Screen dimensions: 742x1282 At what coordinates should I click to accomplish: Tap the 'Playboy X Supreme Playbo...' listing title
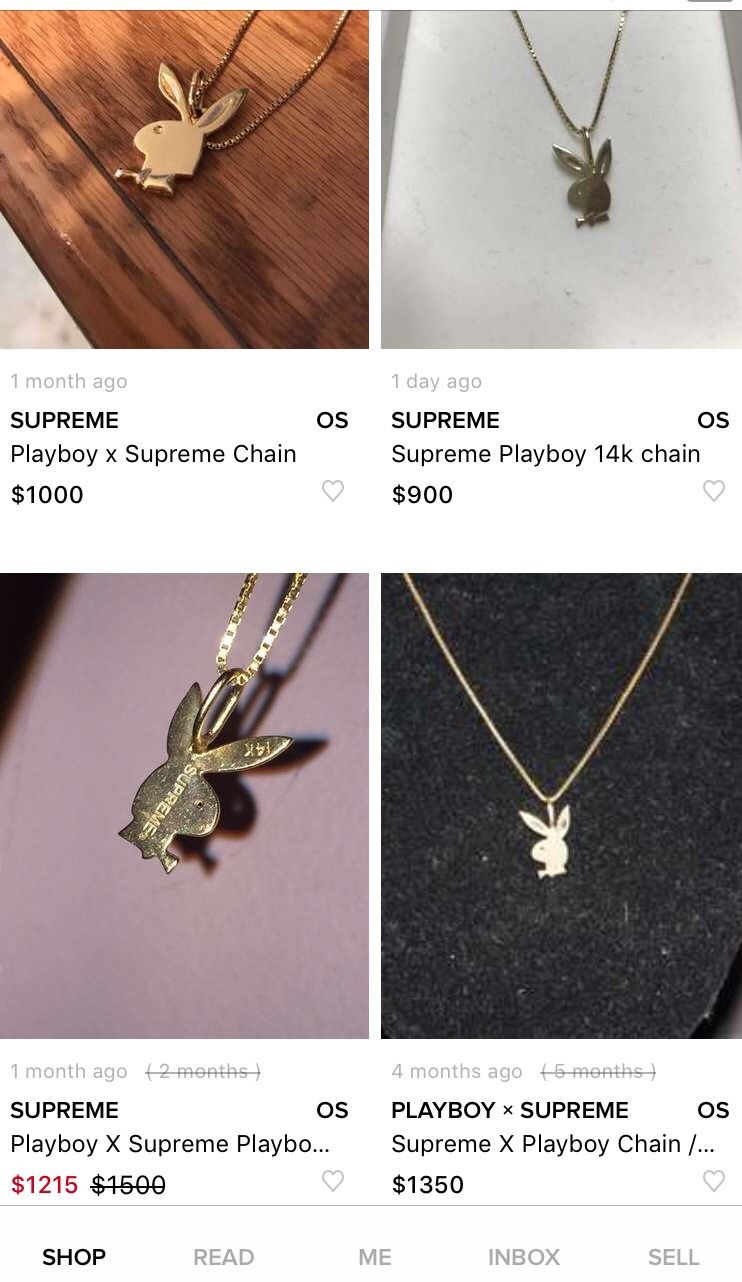[x=170, y=1144]
